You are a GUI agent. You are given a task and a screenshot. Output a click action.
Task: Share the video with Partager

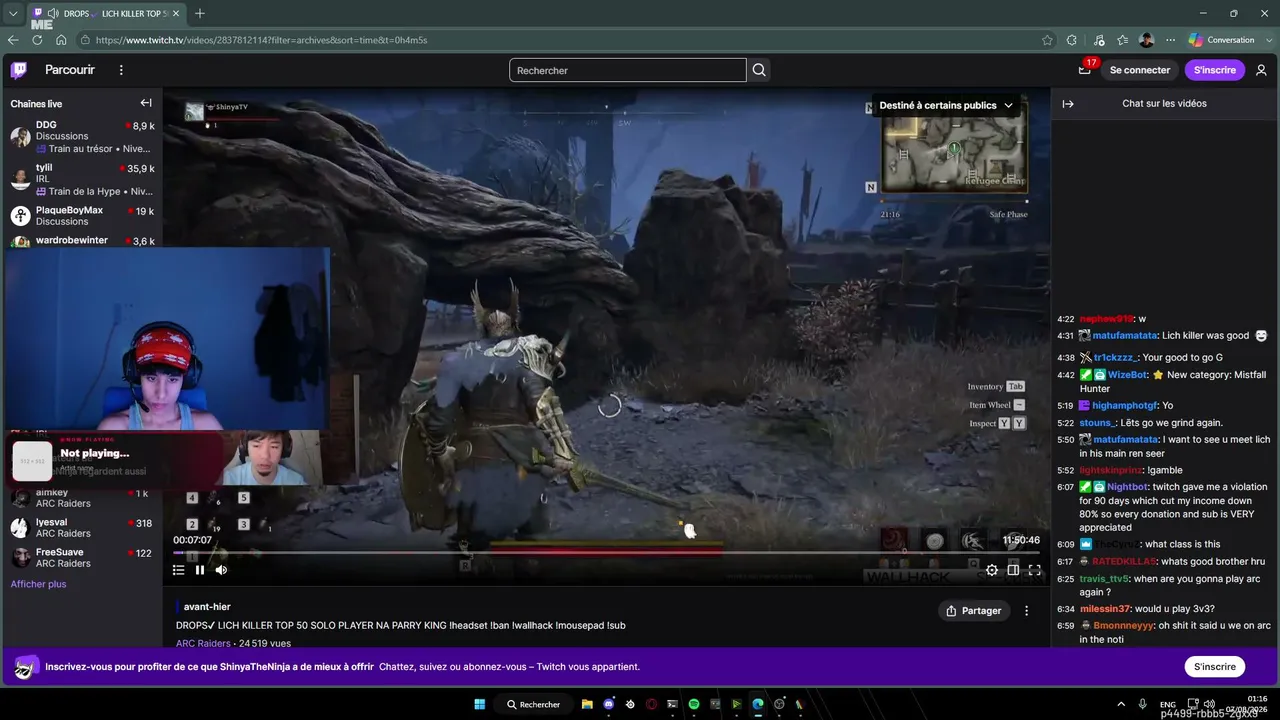(974, 611)
